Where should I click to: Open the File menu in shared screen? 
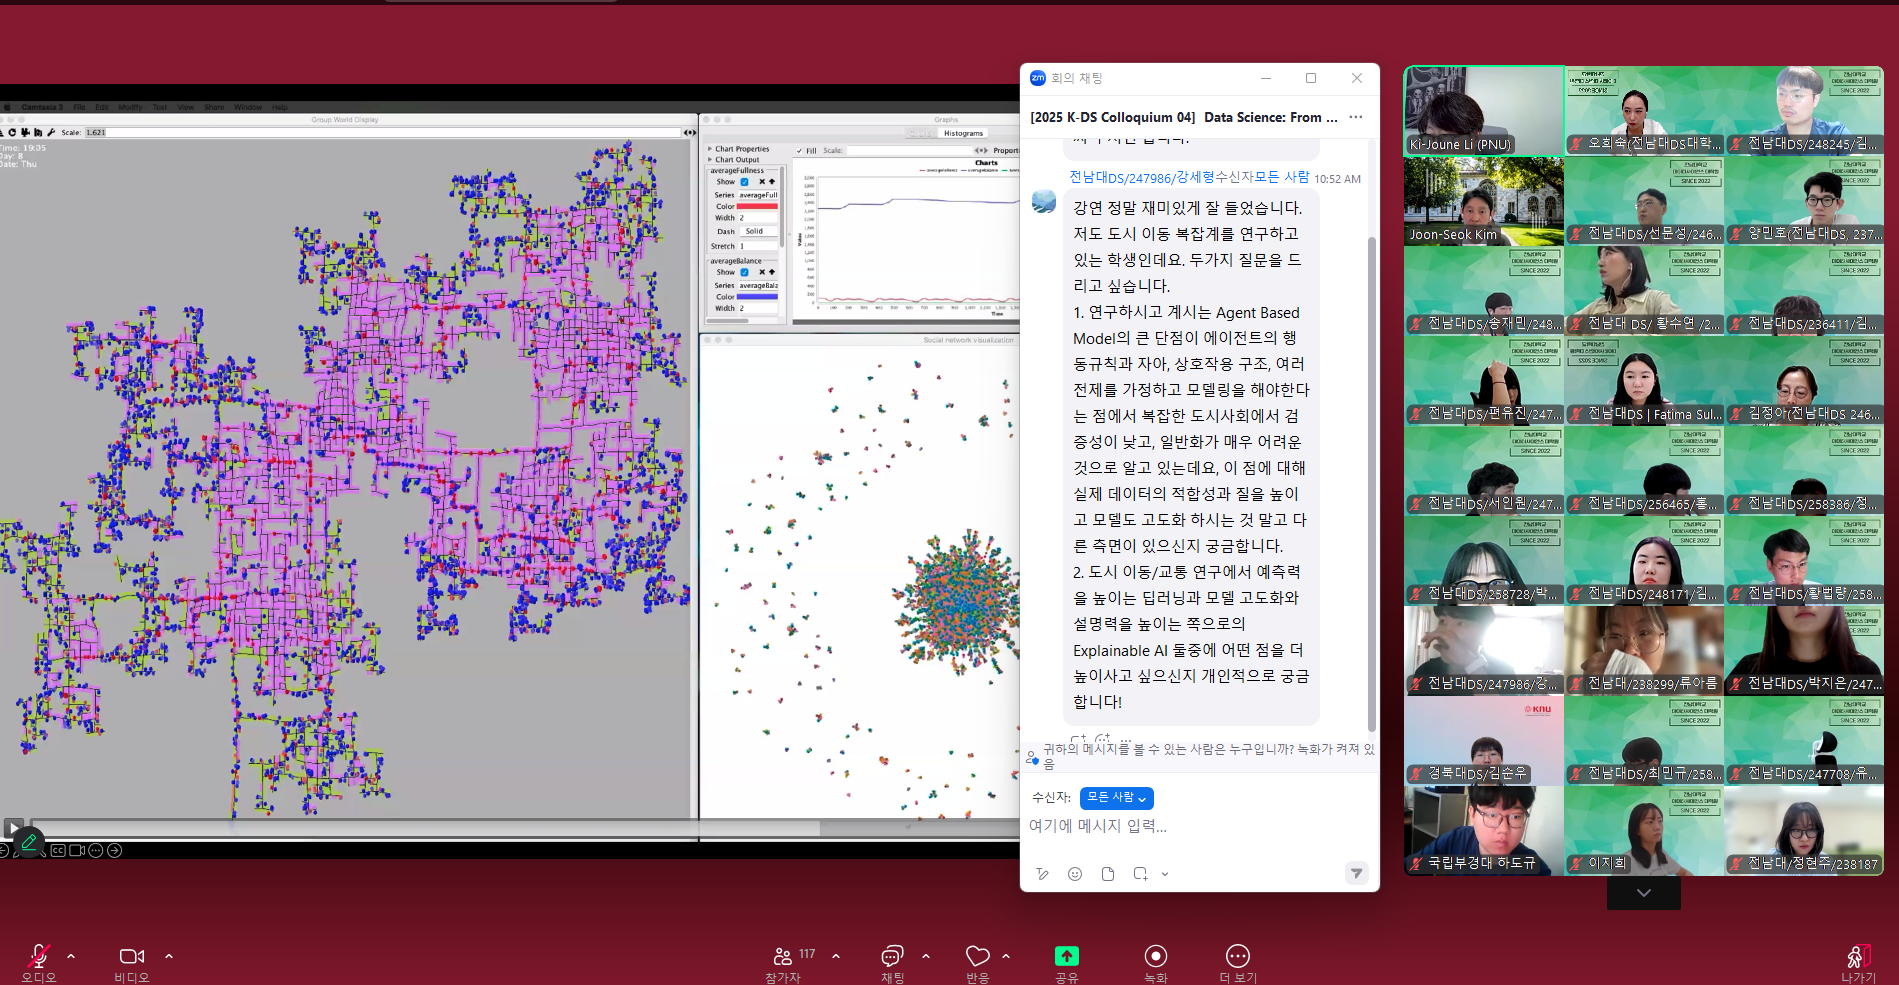79,107
